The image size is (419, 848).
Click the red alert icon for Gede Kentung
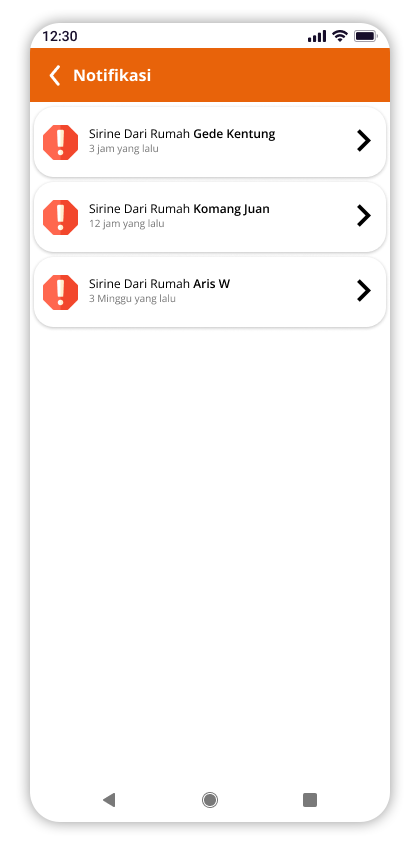click(x=61, y=142)
